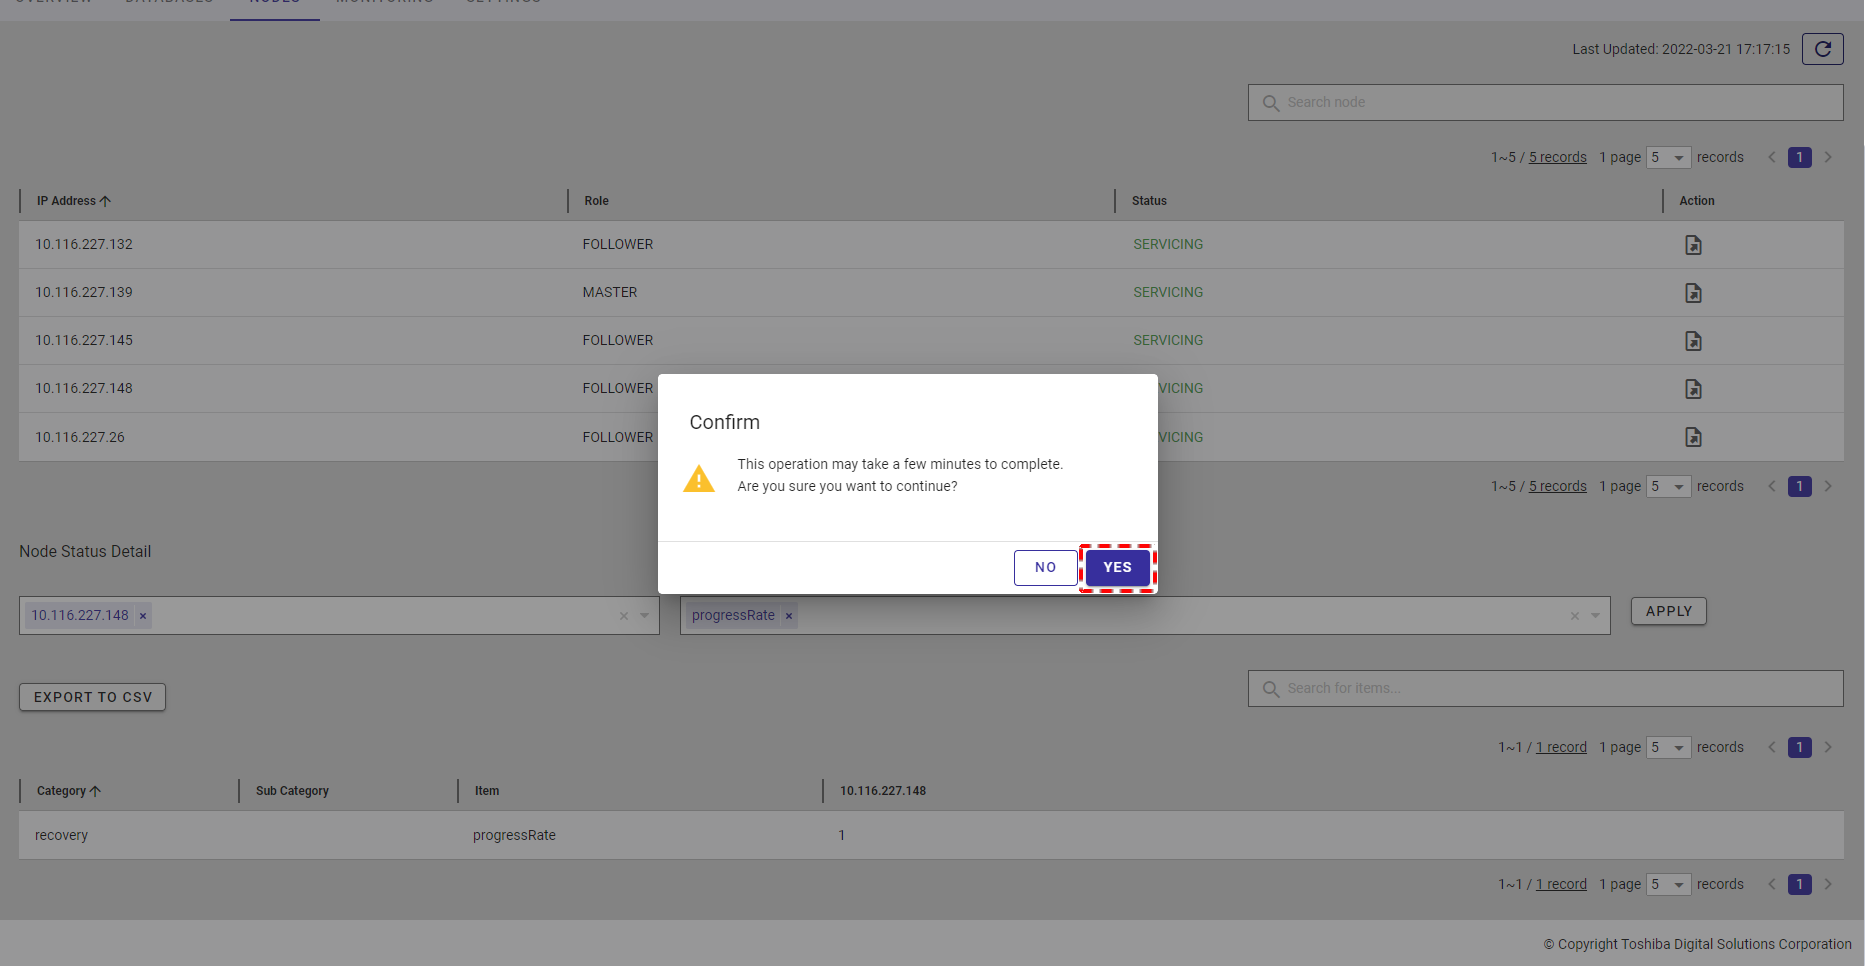1865x966 pixels.
Task: Confirm with the YES button
Action: tap(1117, 568)
